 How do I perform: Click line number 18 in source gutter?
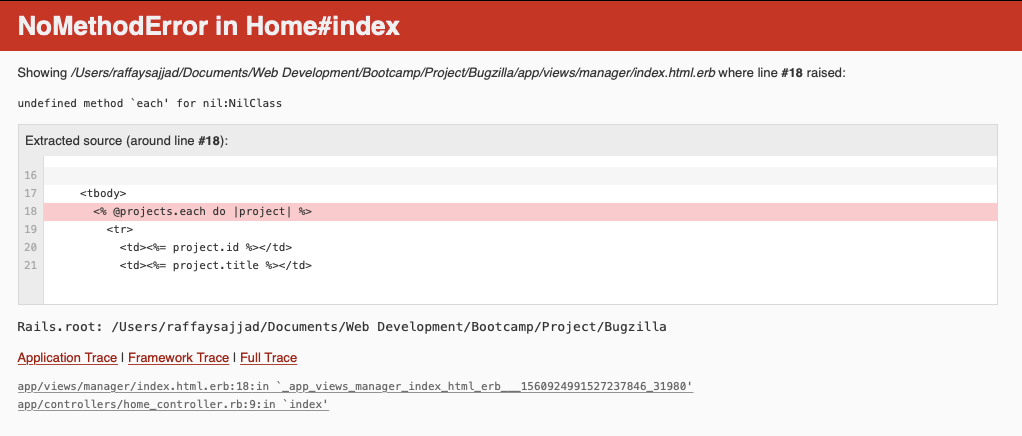31,212
